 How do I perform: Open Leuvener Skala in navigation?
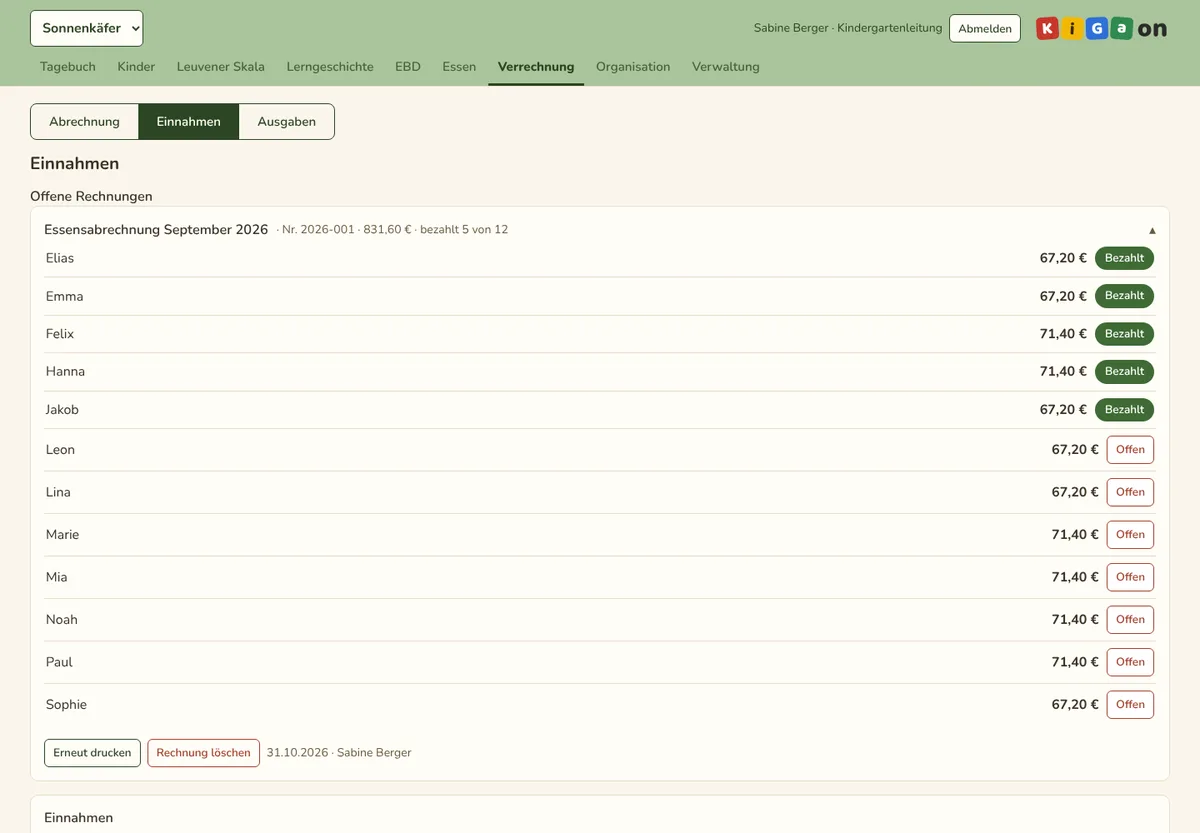coord(221,67)
